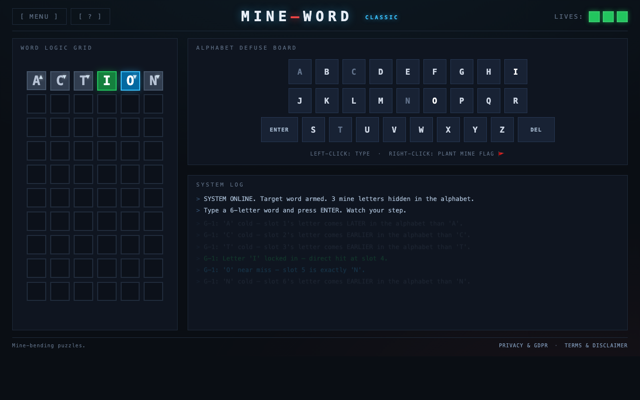Click the Z key

502,129
